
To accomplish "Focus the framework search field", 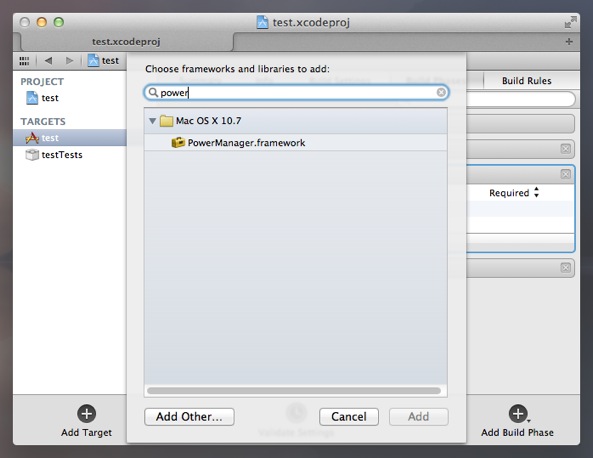I will click(297, 92).
